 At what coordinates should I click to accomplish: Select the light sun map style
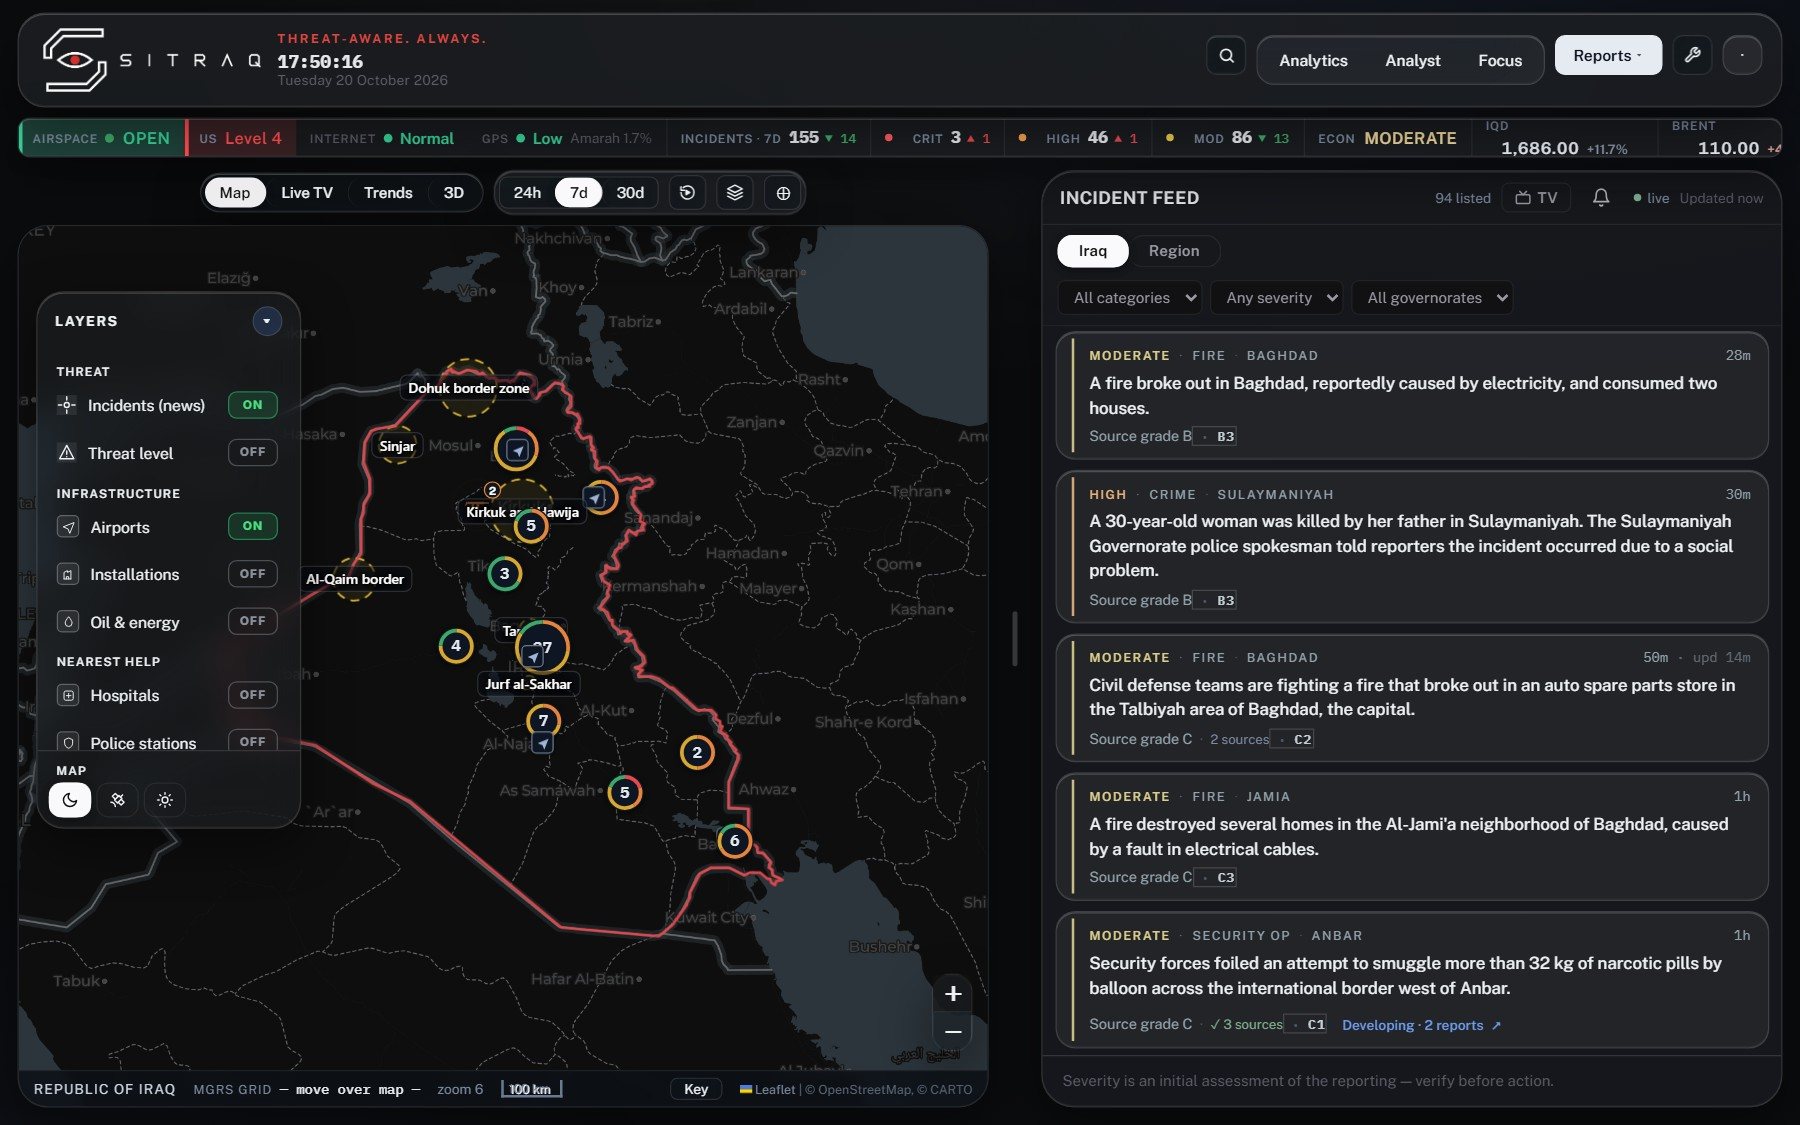(x=165, y=800)
